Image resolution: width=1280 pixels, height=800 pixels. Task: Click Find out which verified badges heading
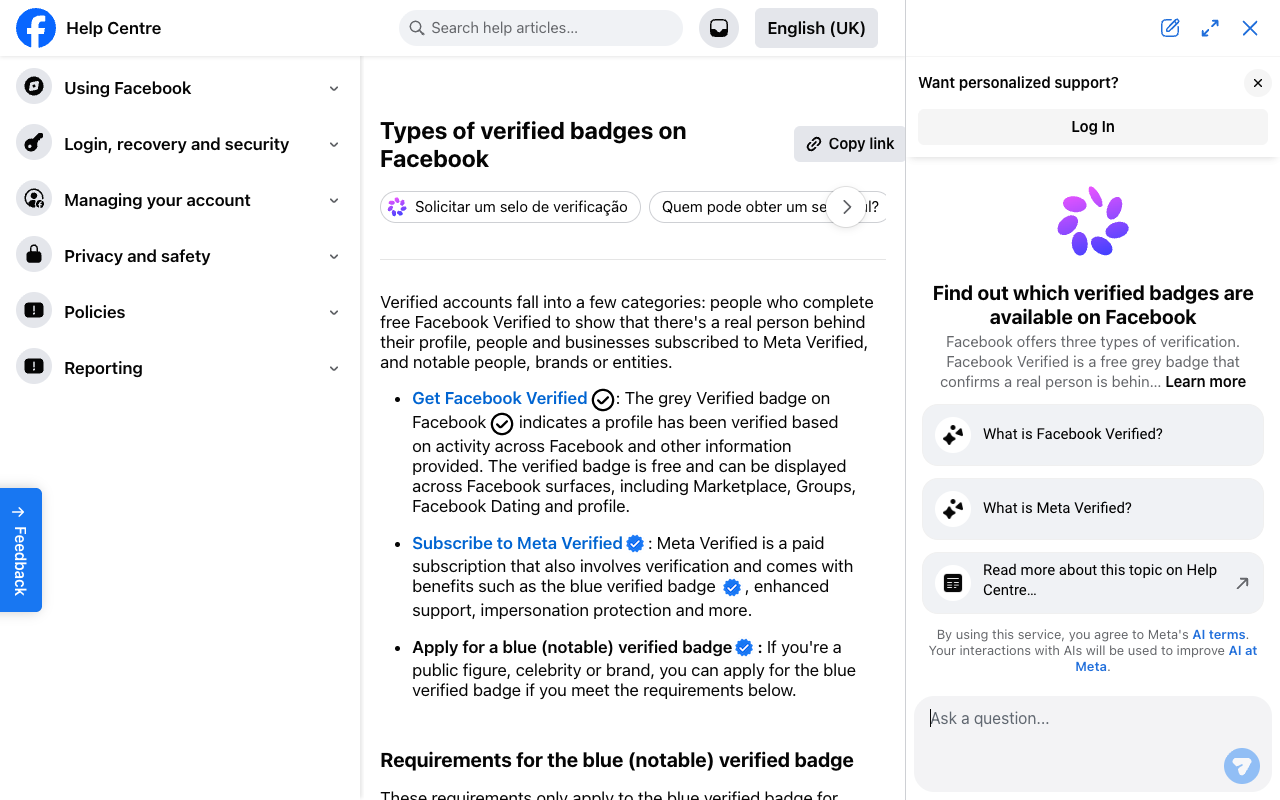[1093, 305]
